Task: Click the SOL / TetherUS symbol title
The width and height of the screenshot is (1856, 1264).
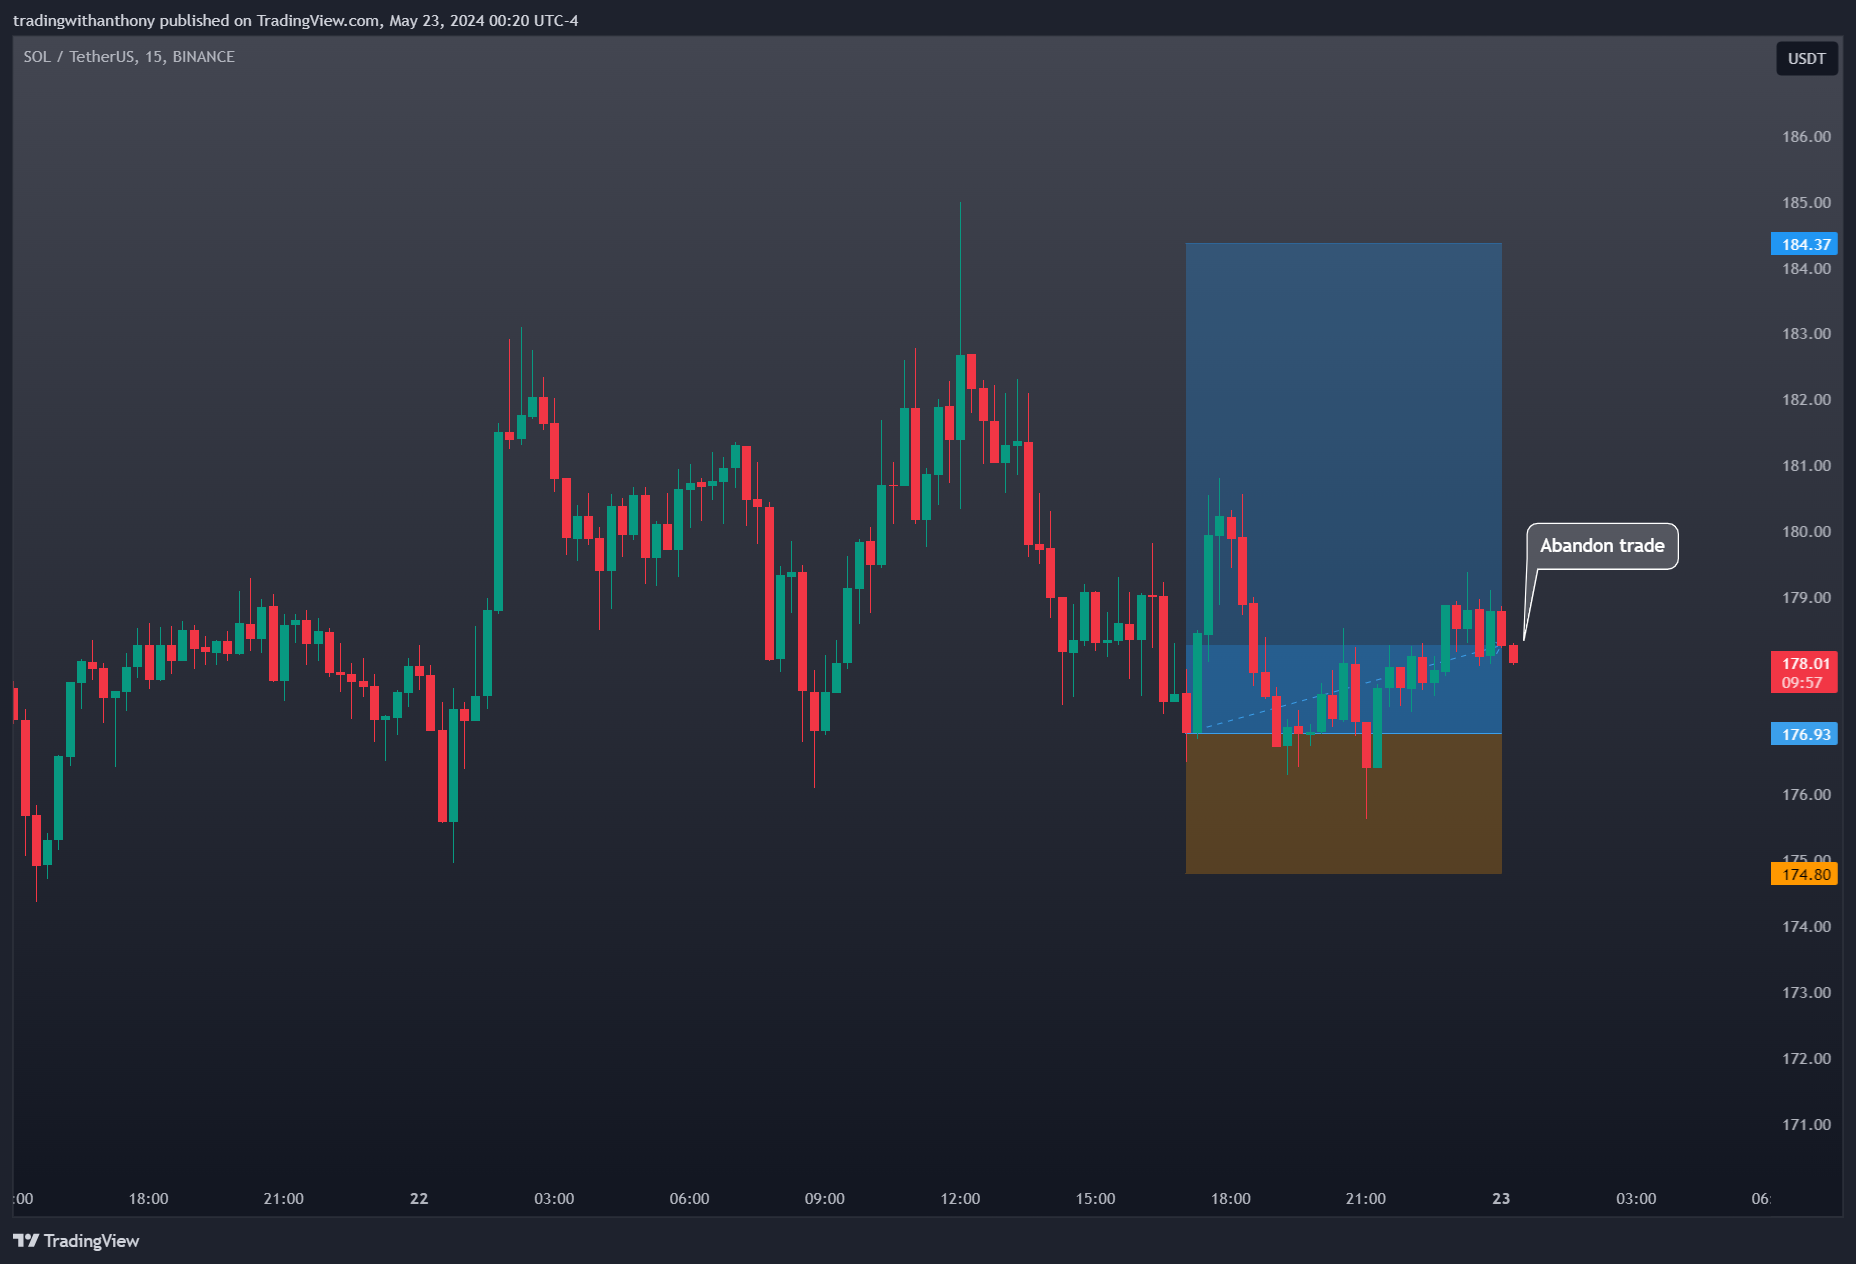Action: point(129,57)
